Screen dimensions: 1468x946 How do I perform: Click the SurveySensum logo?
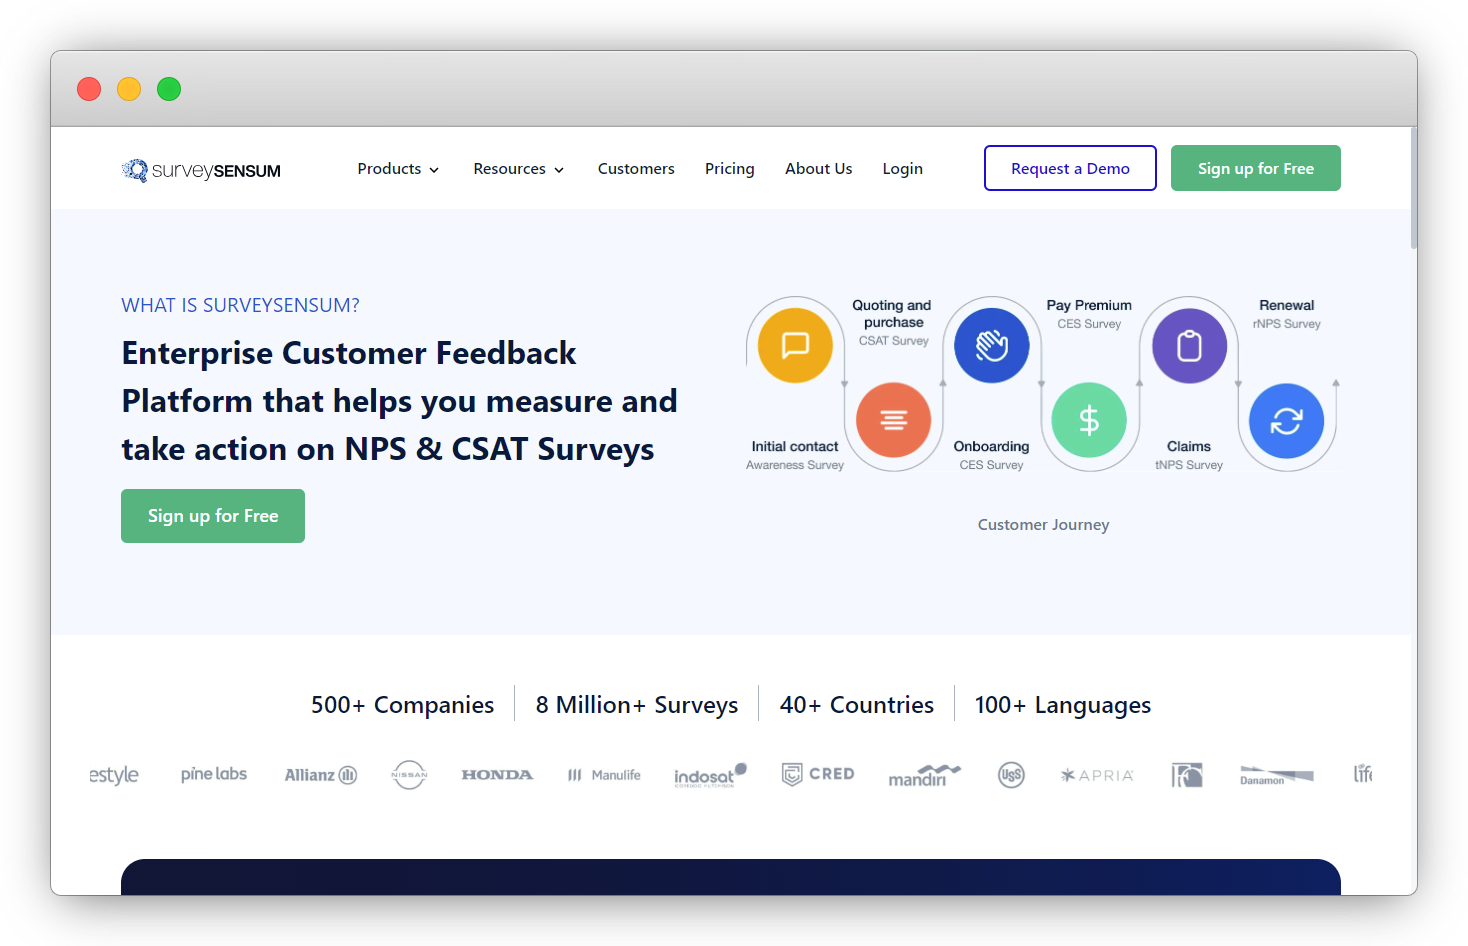[200, 170]
